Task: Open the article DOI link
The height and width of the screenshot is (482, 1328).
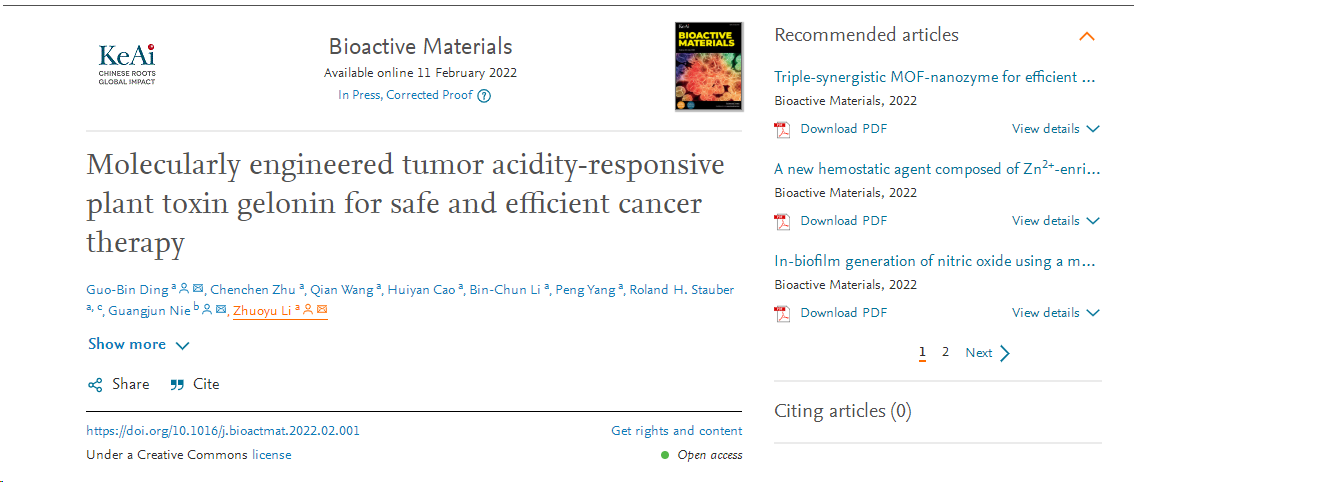Action: click(x=223, y=431)
